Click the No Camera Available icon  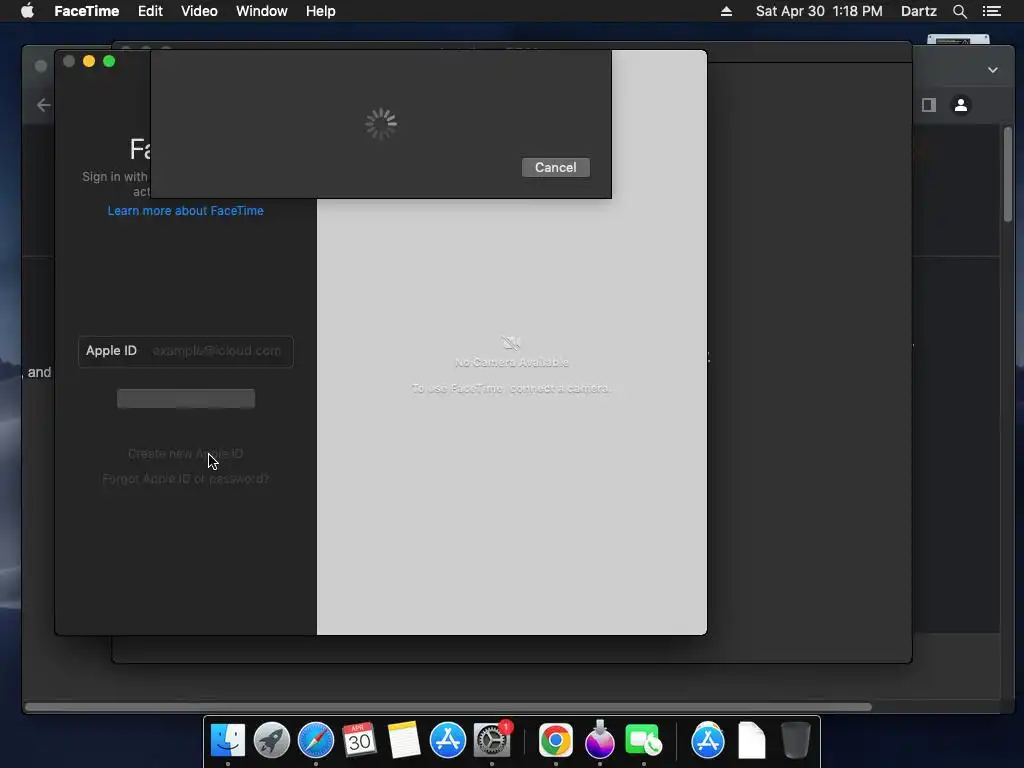511,343
